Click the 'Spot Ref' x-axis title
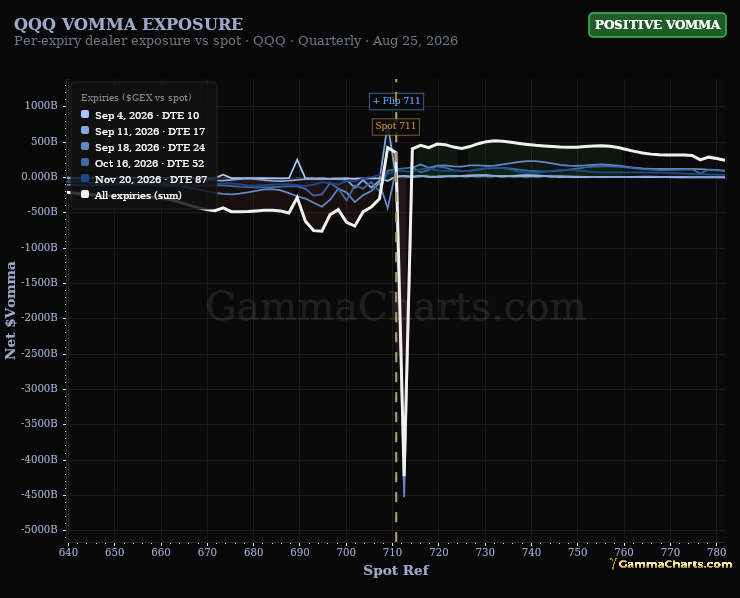 pos(396,570)
